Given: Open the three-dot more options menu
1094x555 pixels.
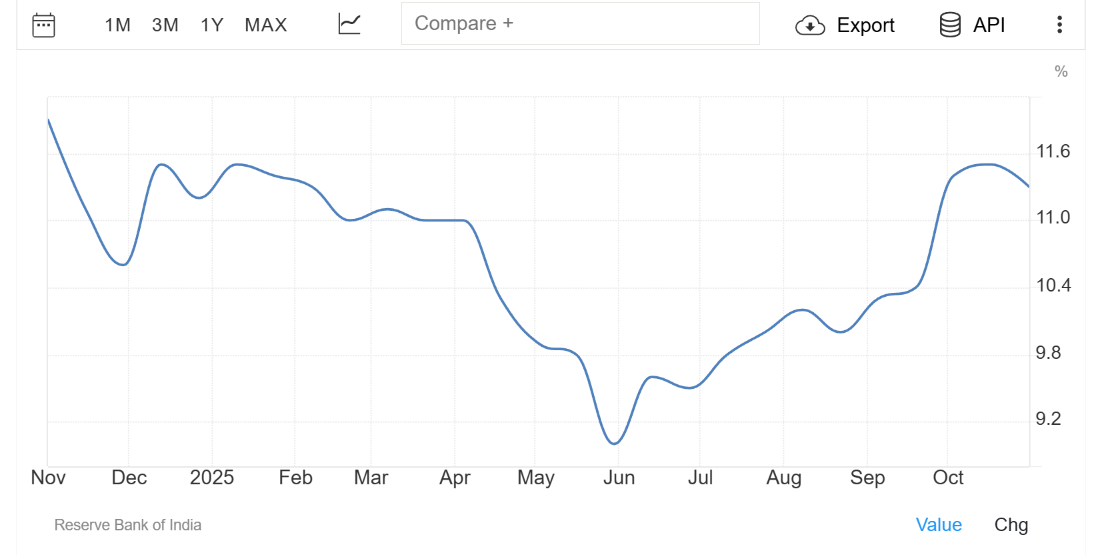Looking at the screenshot, I should pyautogui.click(x=1059, y=25).
